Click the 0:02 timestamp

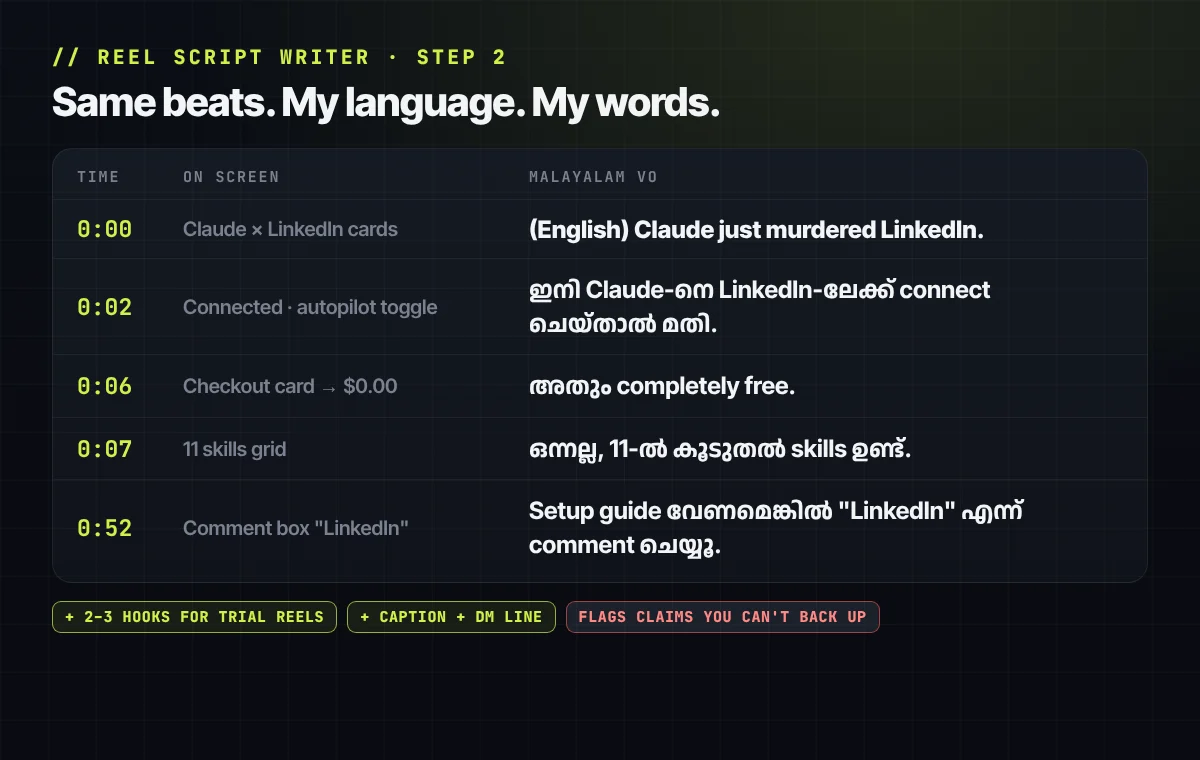(x=104, y=307)
